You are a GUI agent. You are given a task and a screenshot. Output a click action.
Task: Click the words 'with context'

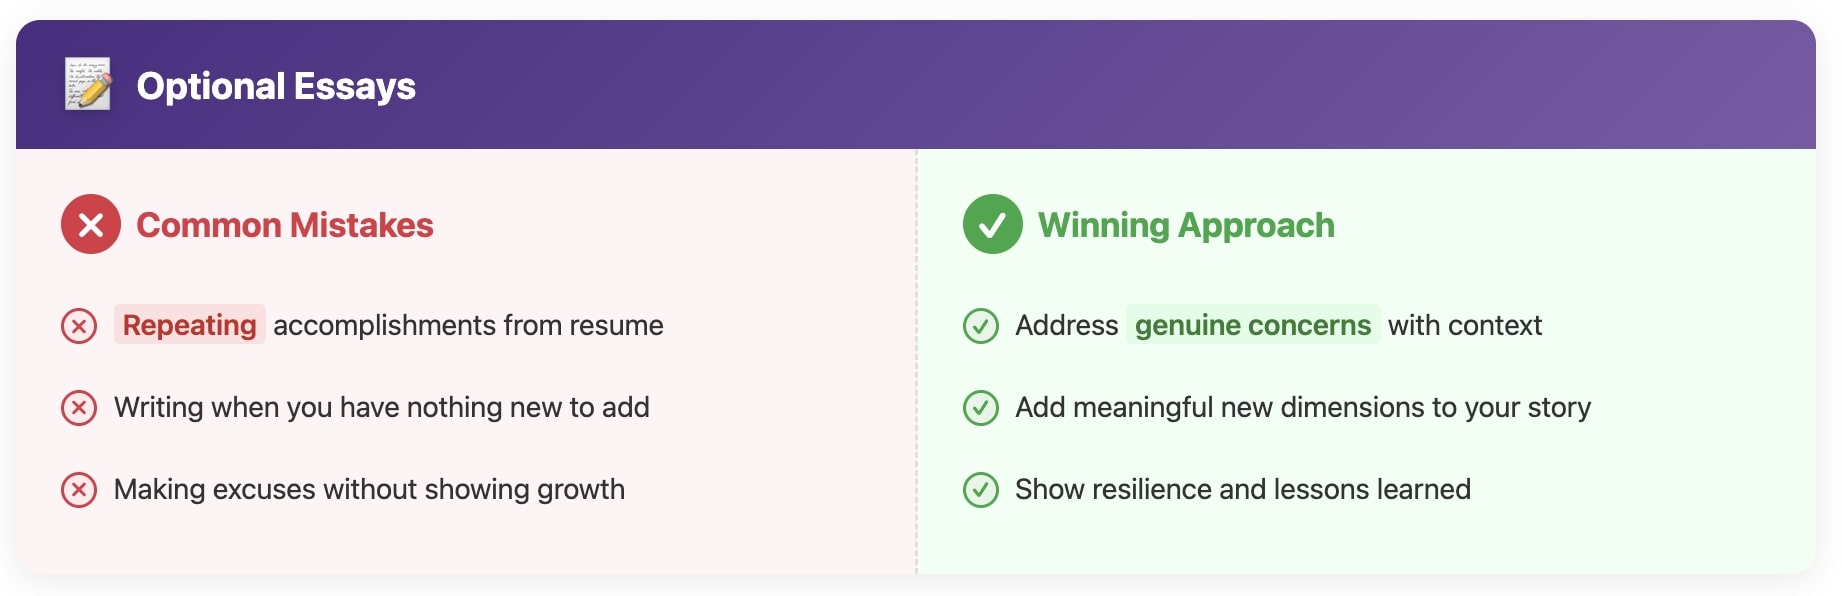(x=1465, y=325)
